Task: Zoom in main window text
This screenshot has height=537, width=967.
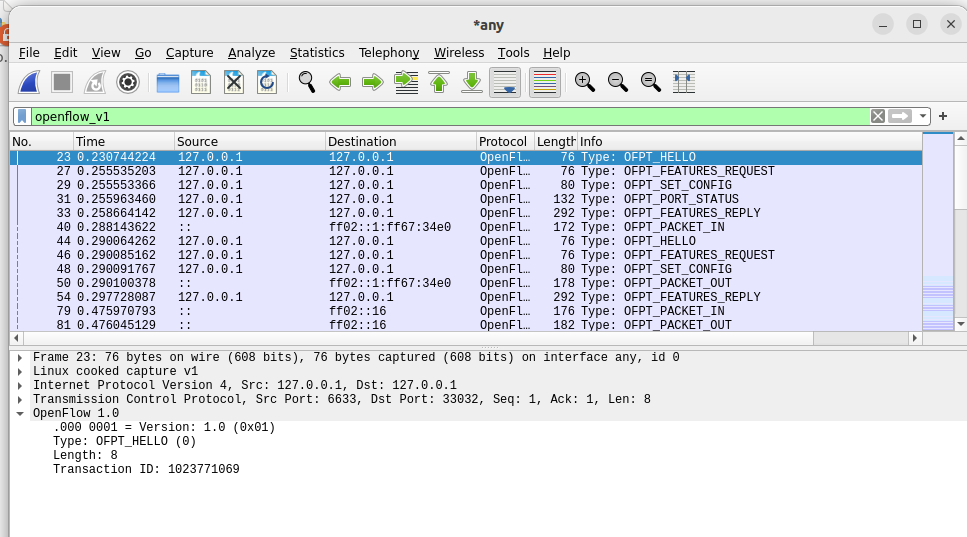Action: (x=585, y=82)
